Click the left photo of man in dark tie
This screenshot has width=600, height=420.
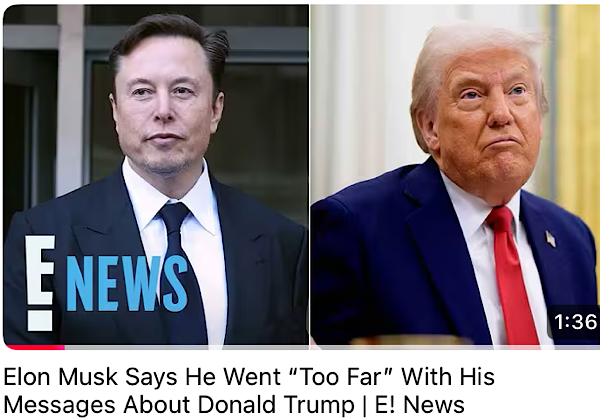pos(156,175)
